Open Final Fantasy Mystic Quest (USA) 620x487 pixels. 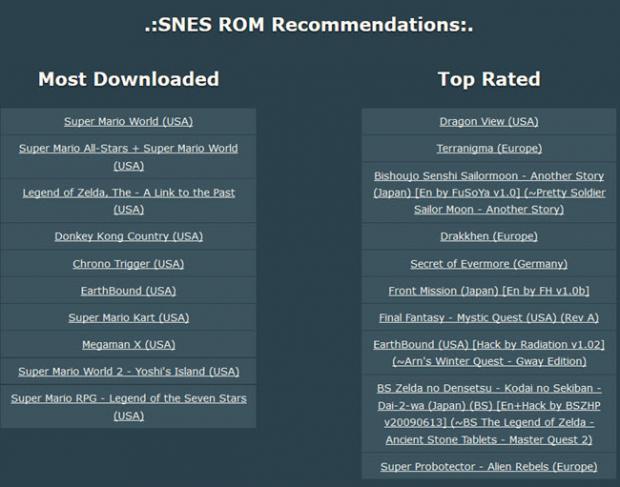pos(489,318)
